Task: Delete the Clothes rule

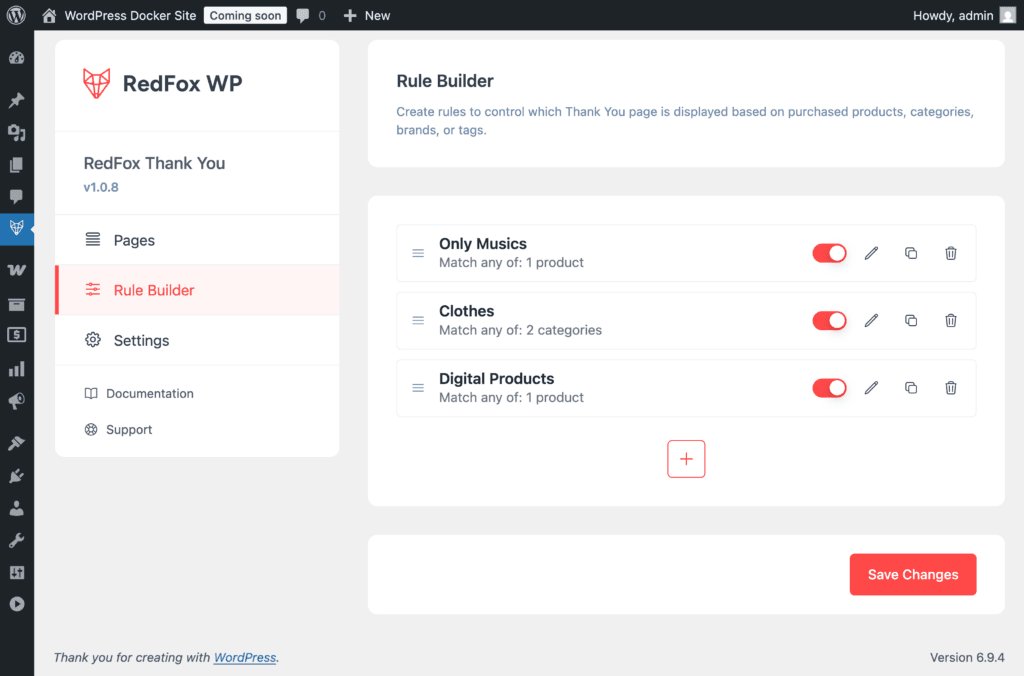Action: coord(951,321)
